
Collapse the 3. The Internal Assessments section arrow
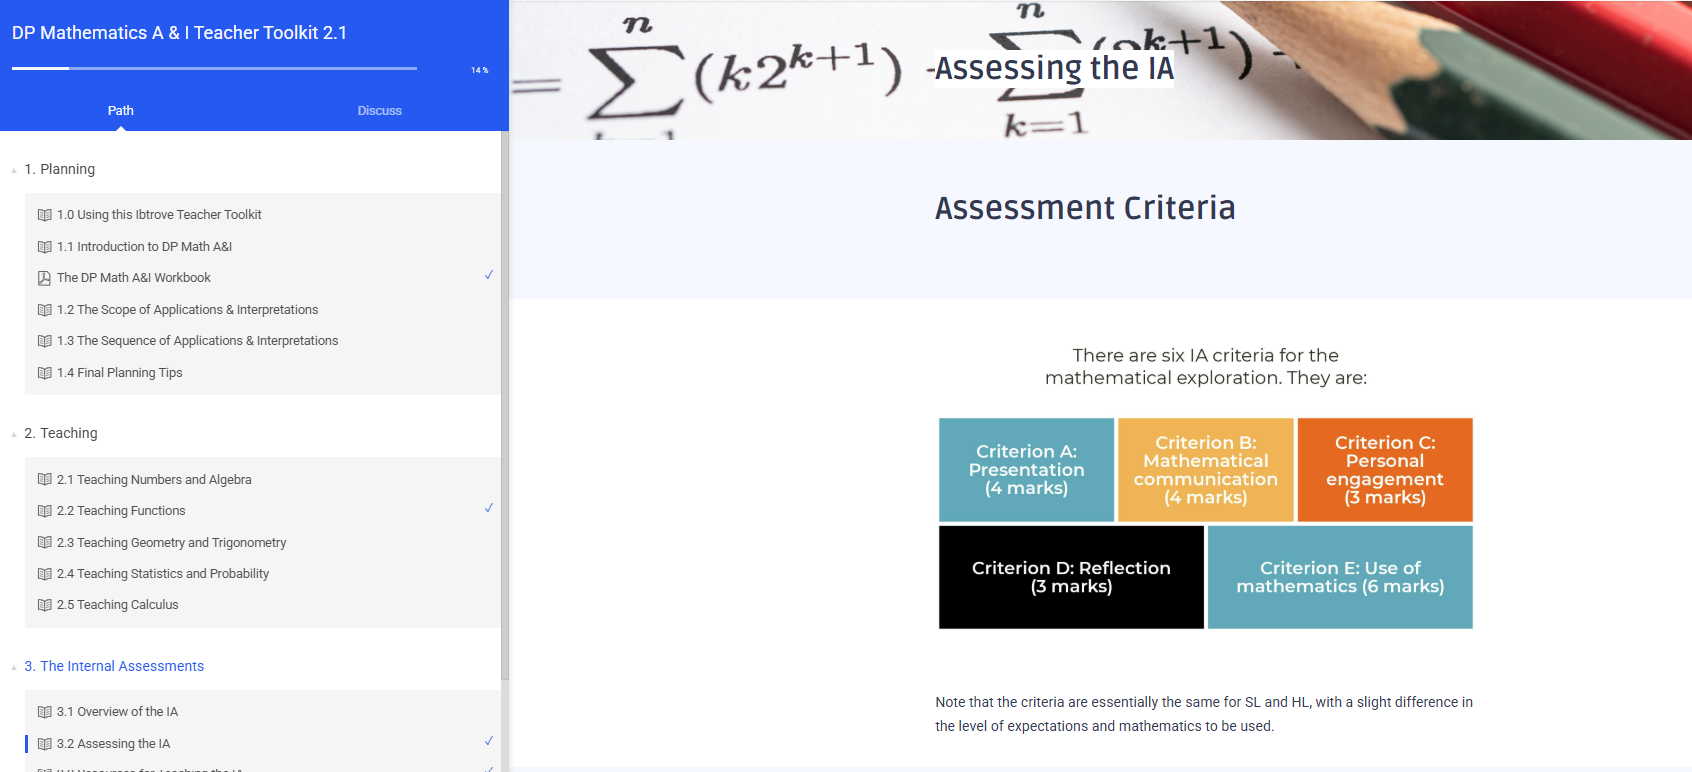pyautogui.click(x=14, y=667)
